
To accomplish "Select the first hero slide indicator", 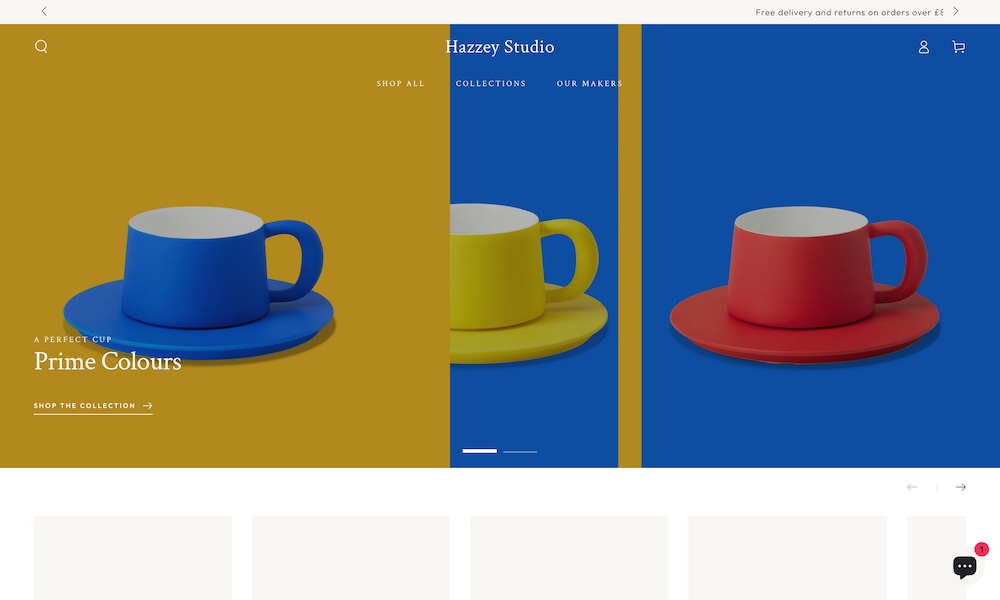I will [479, 451].
